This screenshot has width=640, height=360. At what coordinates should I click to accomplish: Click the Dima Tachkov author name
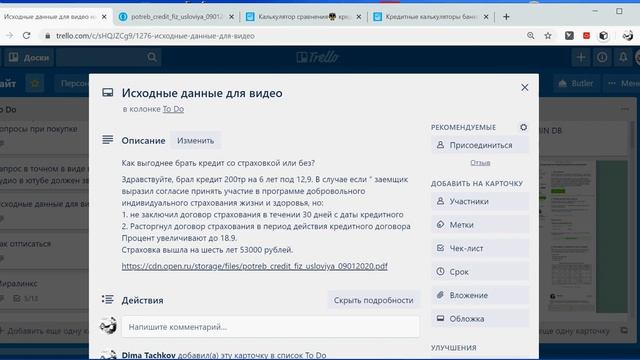(x=148, y=355)
